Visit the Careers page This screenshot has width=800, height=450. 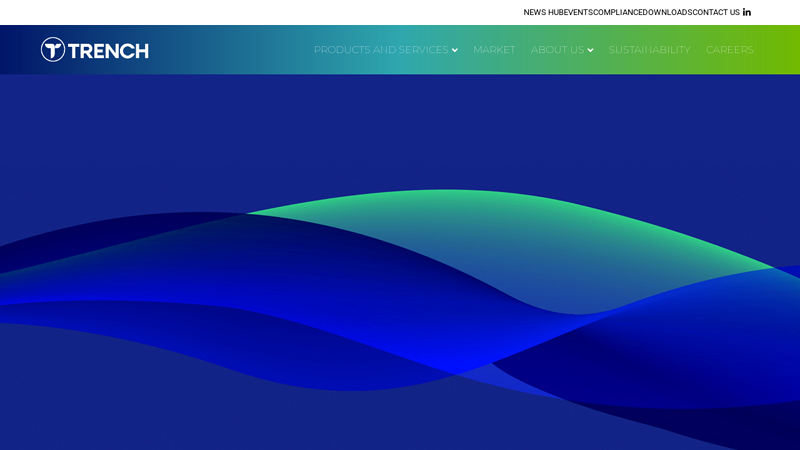click(729, 50)
